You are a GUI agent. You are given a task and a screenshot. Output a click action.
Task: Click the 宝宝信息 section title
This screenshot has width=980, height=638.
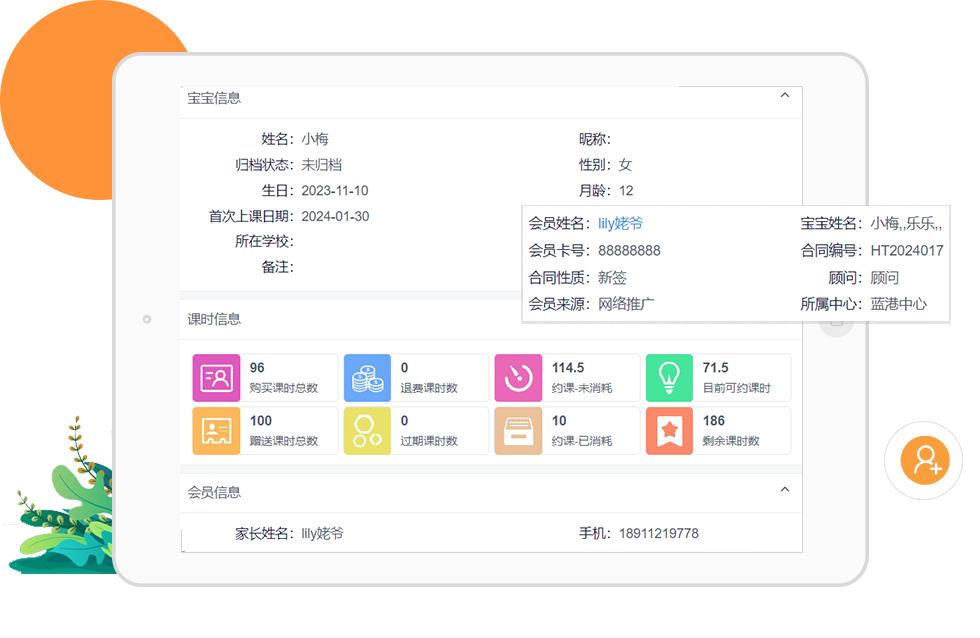tap(214, 98)
